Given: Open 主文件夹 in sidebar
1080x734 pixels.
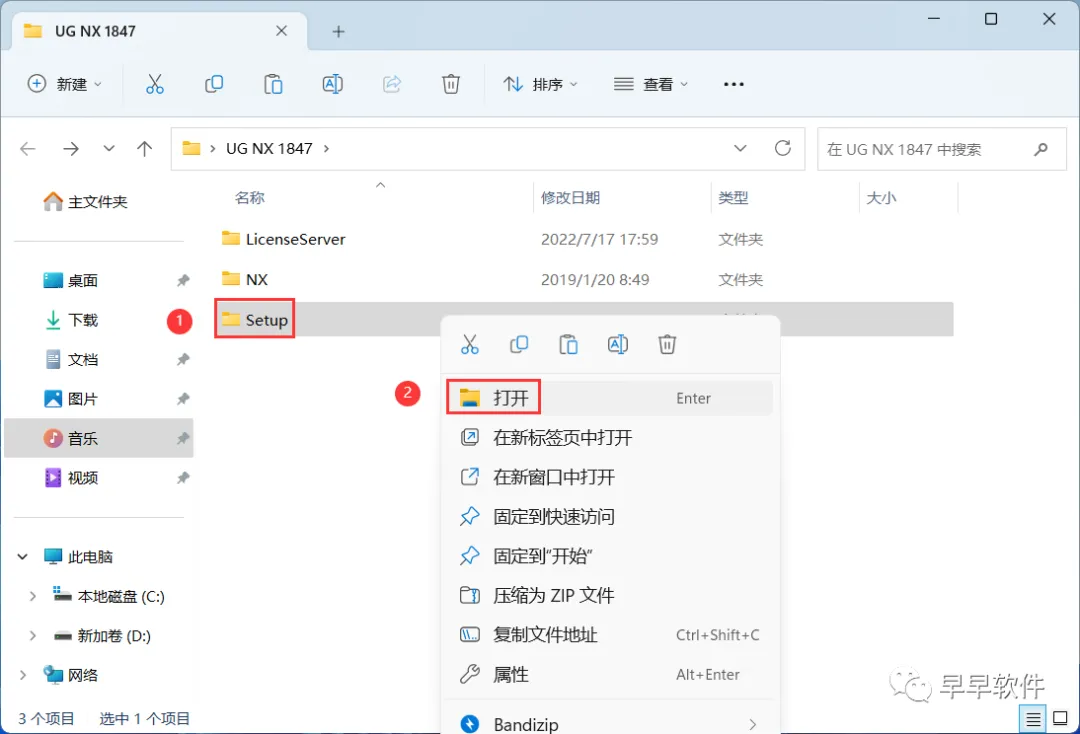Looking at the screenshot, I should 86,202.
